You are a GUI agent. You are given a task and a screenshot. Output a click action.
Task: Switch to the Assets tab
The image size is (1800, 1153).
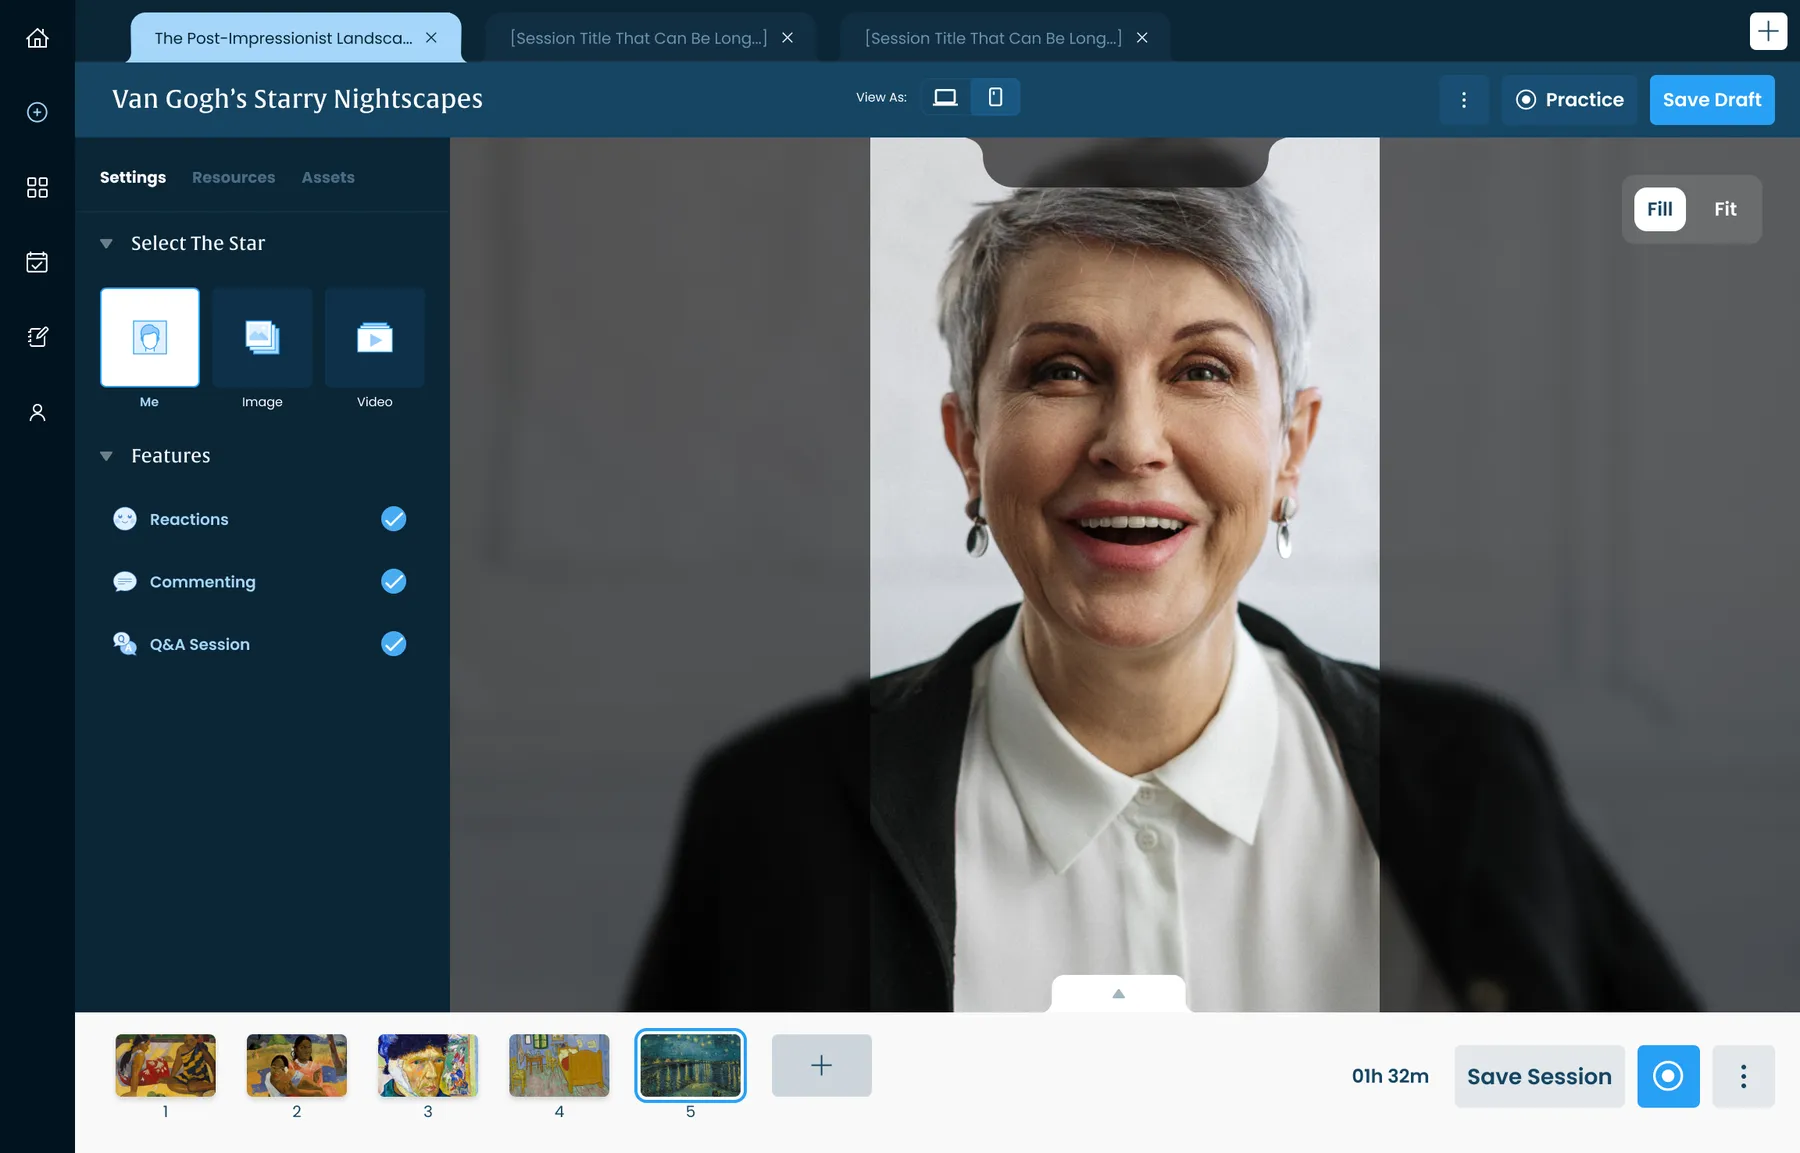328,177
